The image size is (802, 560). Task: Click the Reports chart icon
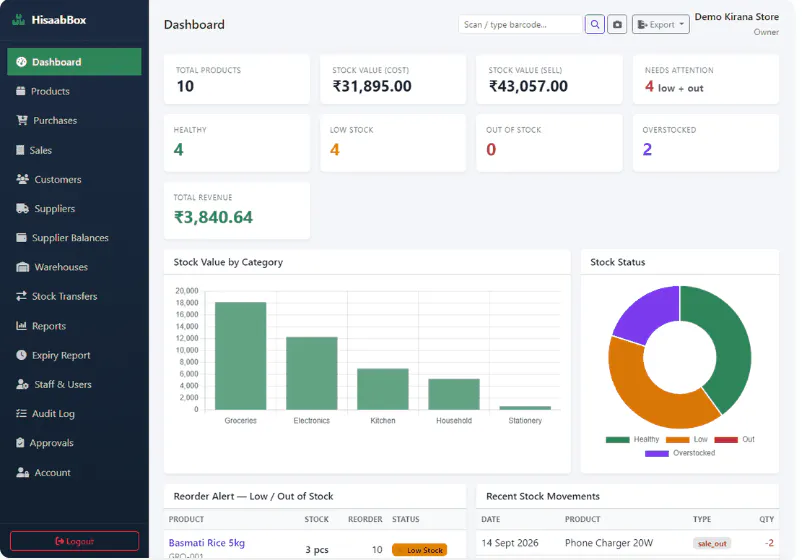tap(21, 325)
